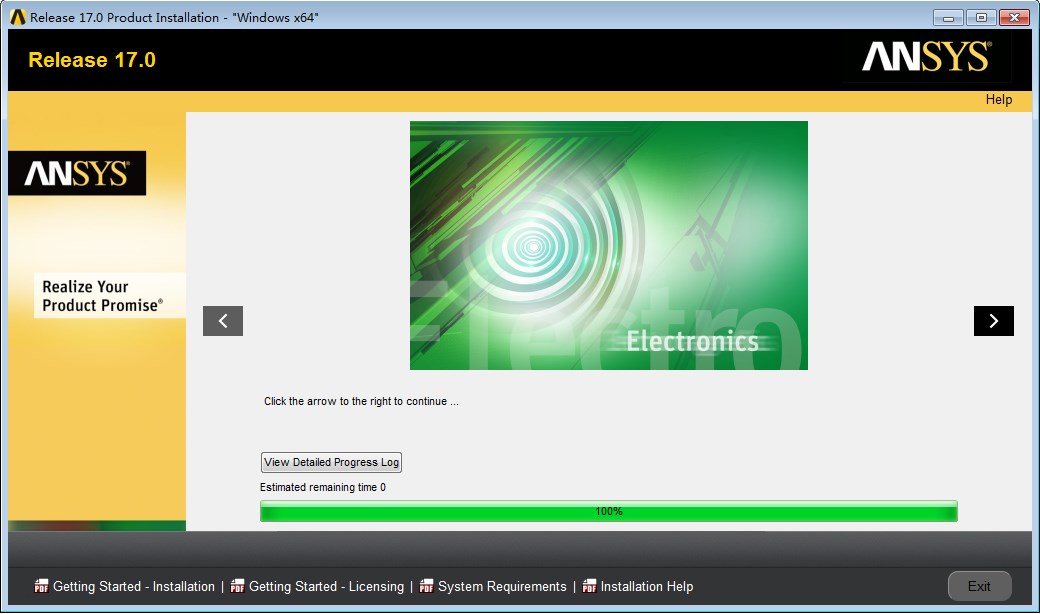This screenshot has width=1040, height=614.
Task: Open Getting Started - Installation link
Action: tap(133, 587)
